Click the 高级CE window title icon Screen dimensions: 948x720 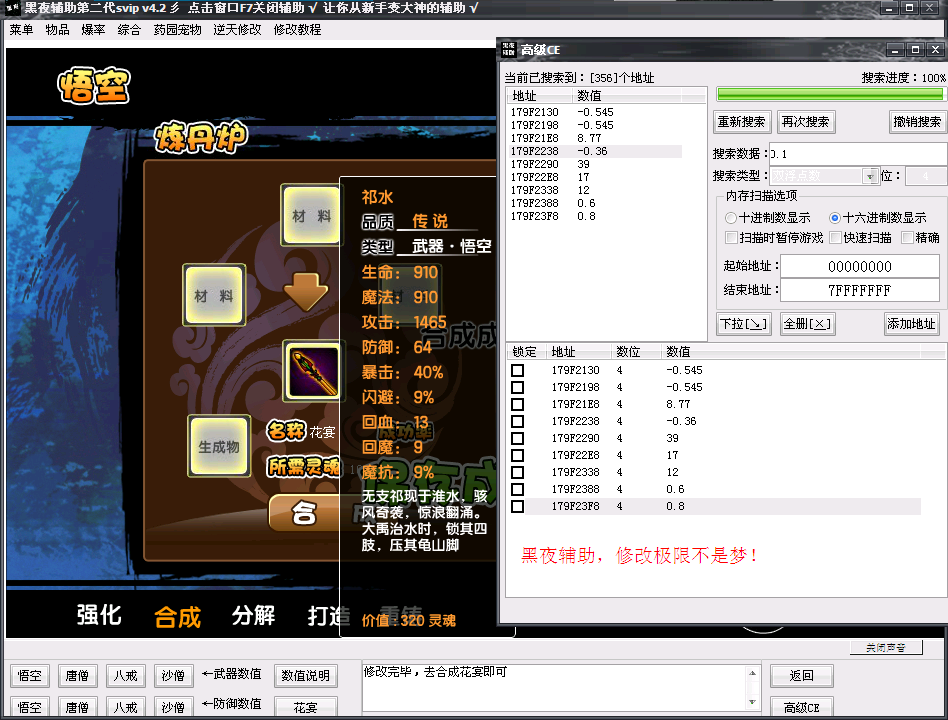click(508, 50)
